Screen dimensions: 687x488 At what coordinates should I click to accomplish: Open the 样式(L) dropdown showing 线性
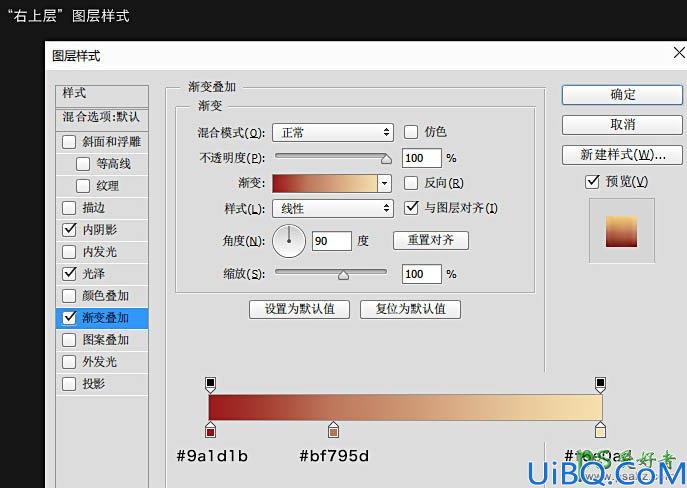click(333, 209)
